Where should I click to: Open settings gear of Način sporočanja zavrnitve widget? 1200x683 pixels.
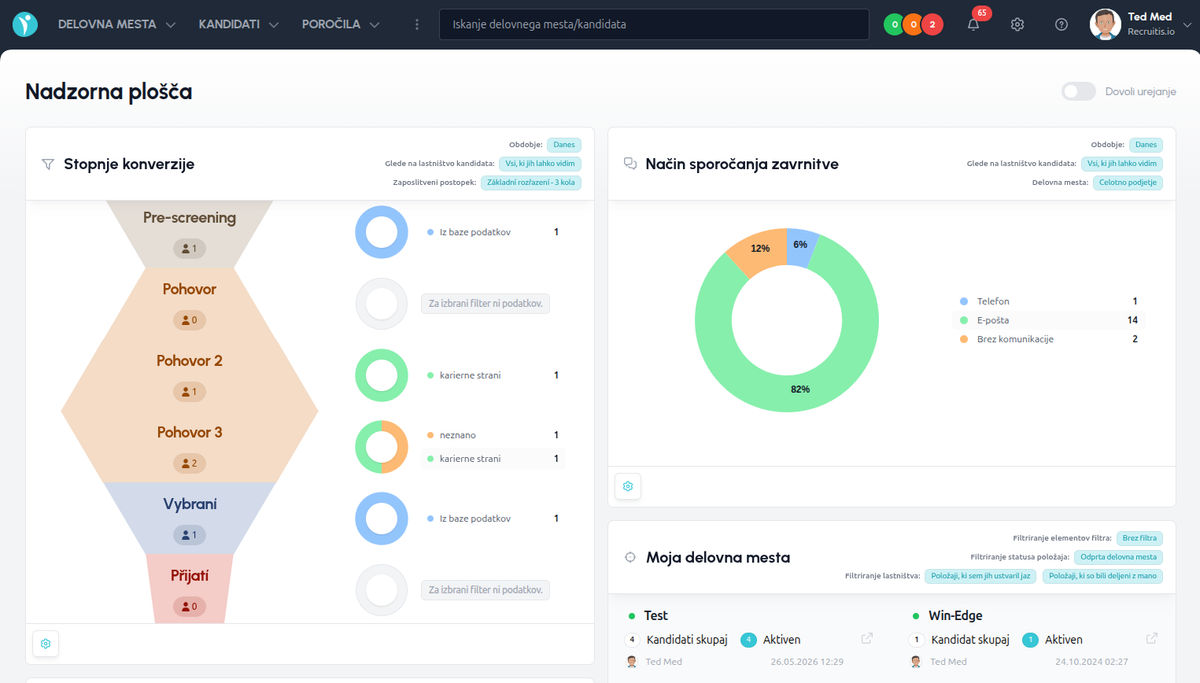click(x=628, y=486)
